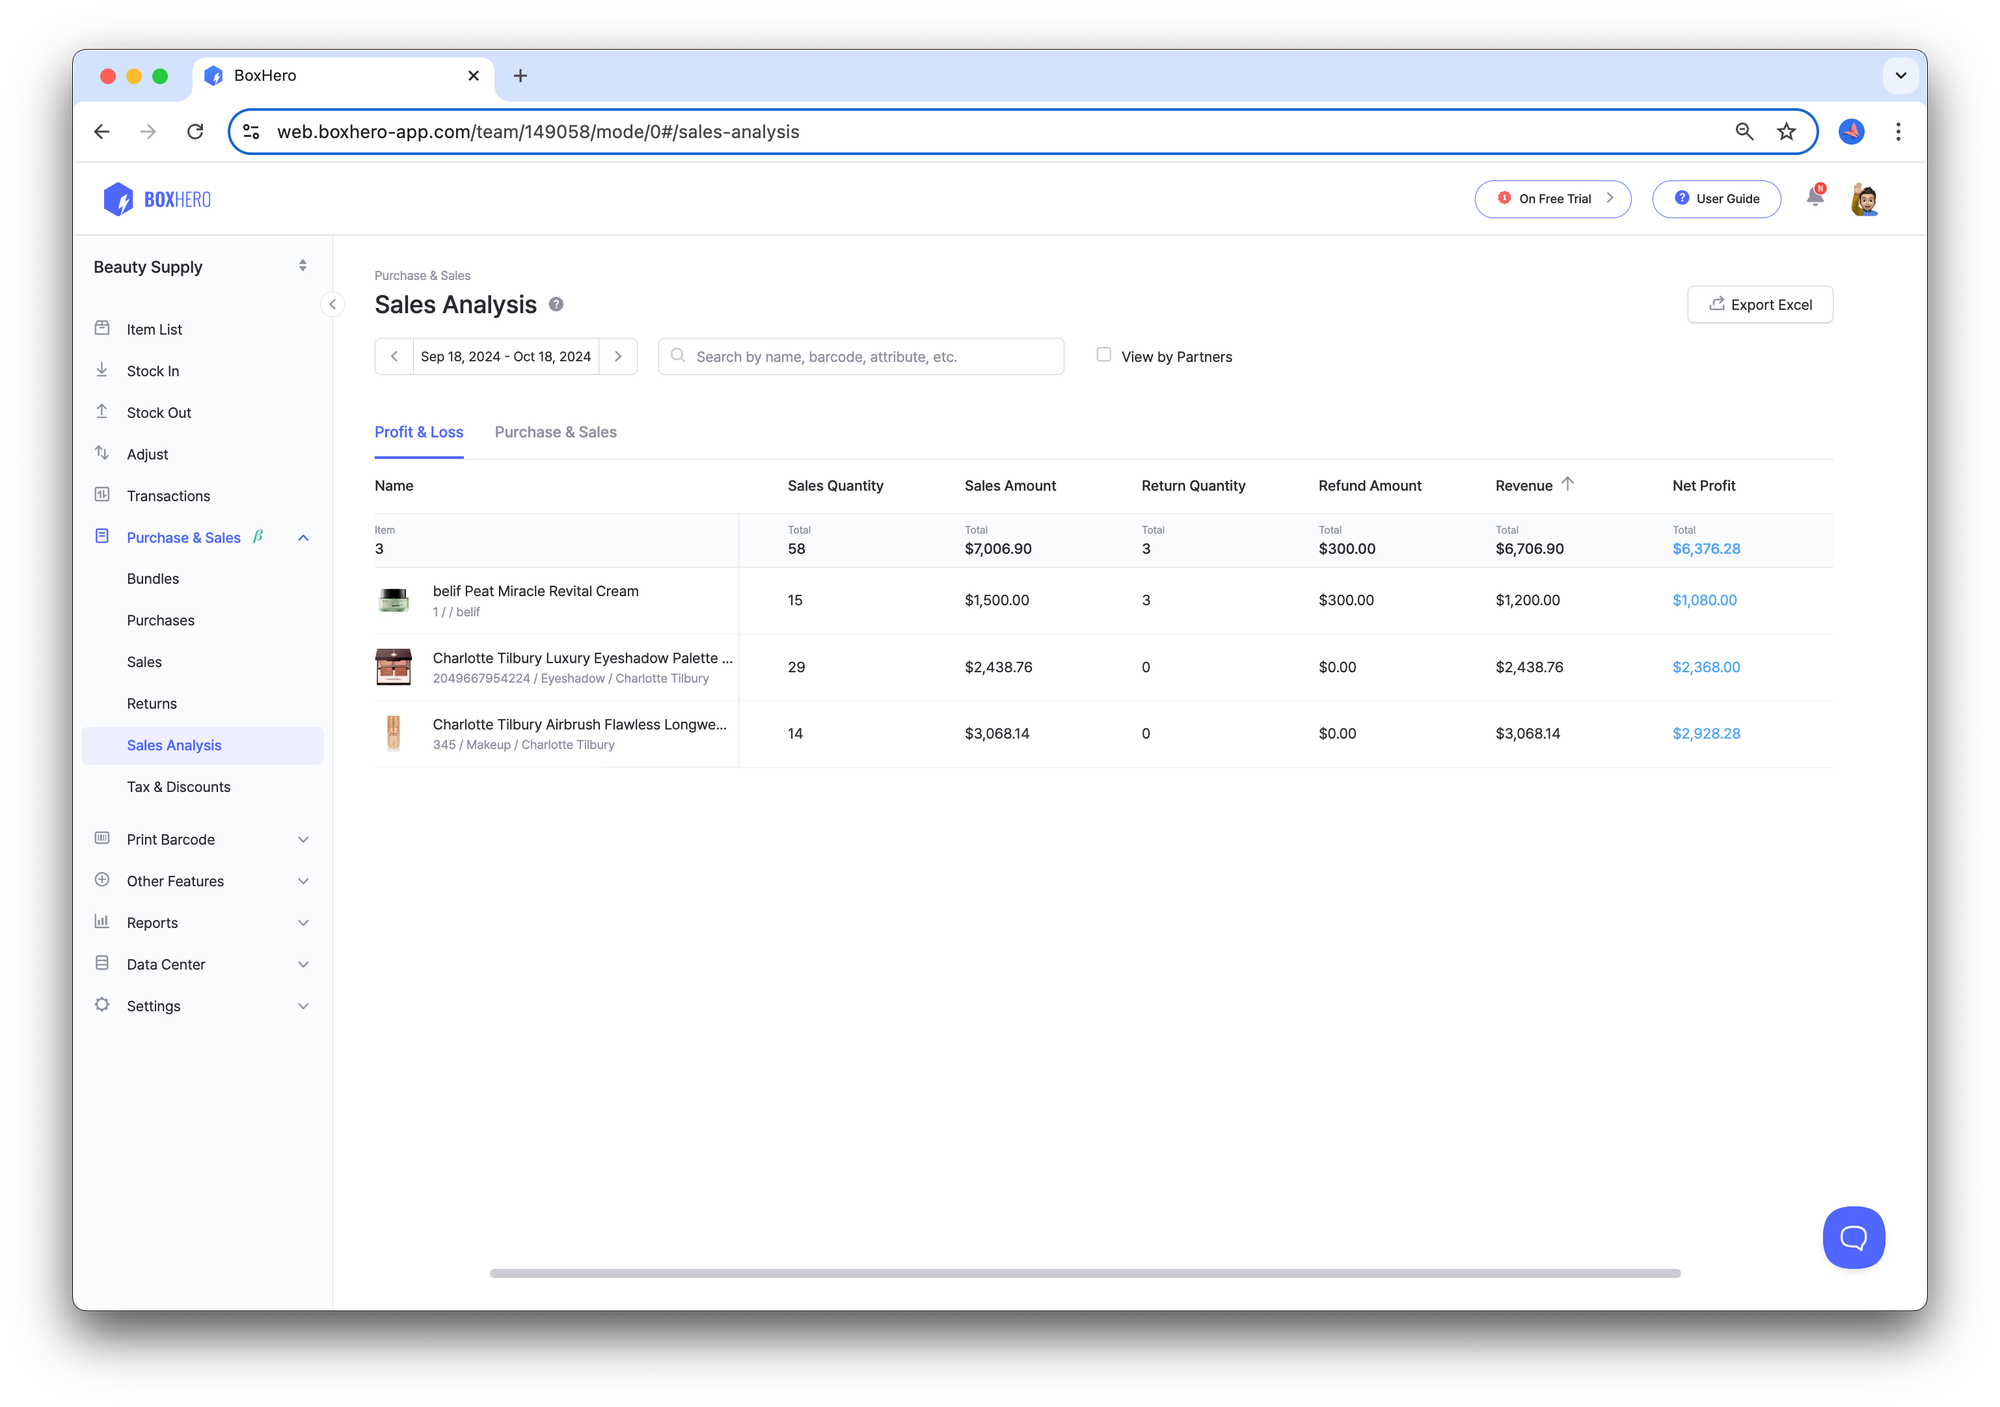Select the Adjust inventory icon
This screenshot has width=2000, height=1407.
point(103,453)
